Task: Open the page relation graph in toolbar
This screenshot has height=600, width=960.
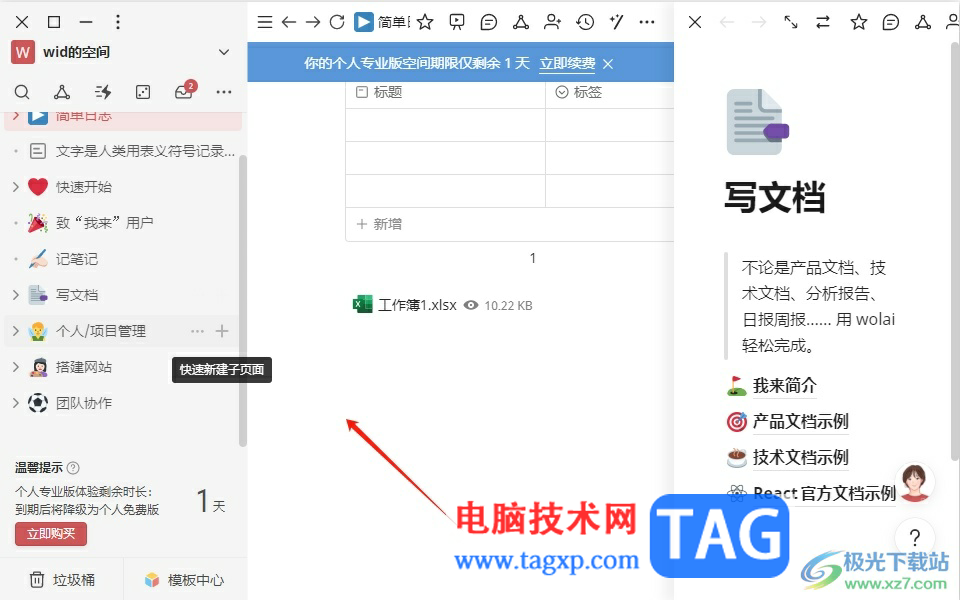Action: point(521,23)
